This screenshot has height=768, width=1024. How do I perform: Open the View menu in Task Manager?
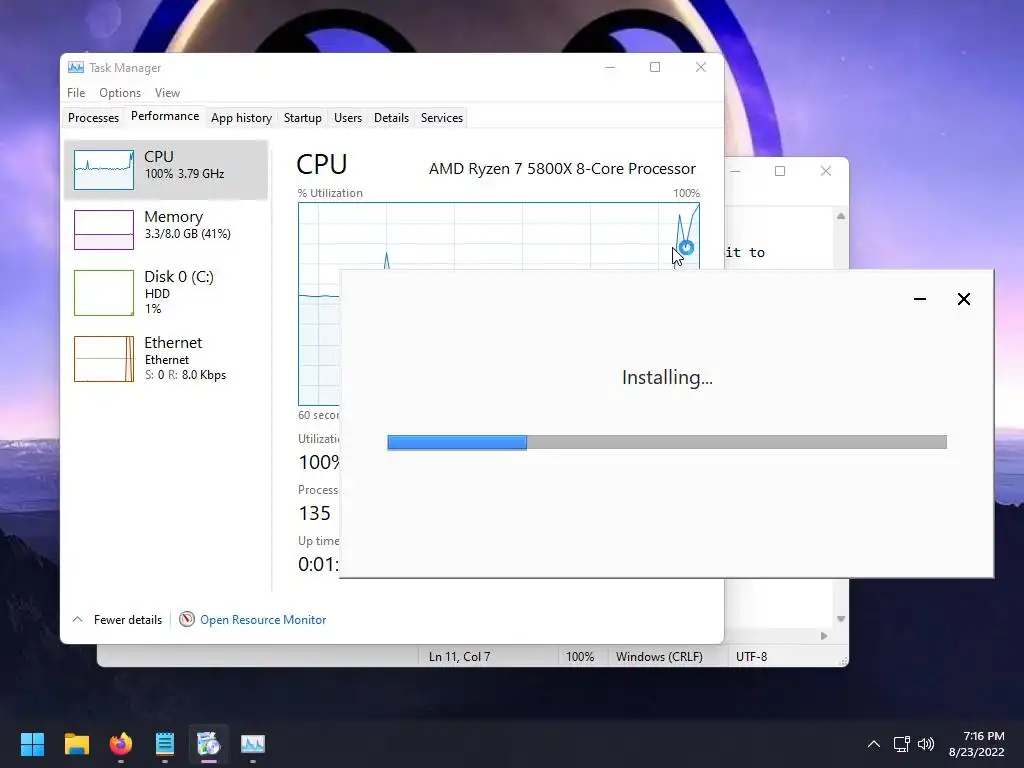[x=167, y=93]
